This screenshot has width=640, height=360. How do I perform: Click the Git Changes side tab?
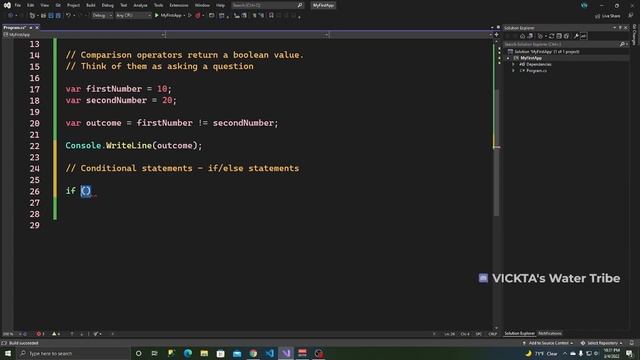click(x=634, y=35)
